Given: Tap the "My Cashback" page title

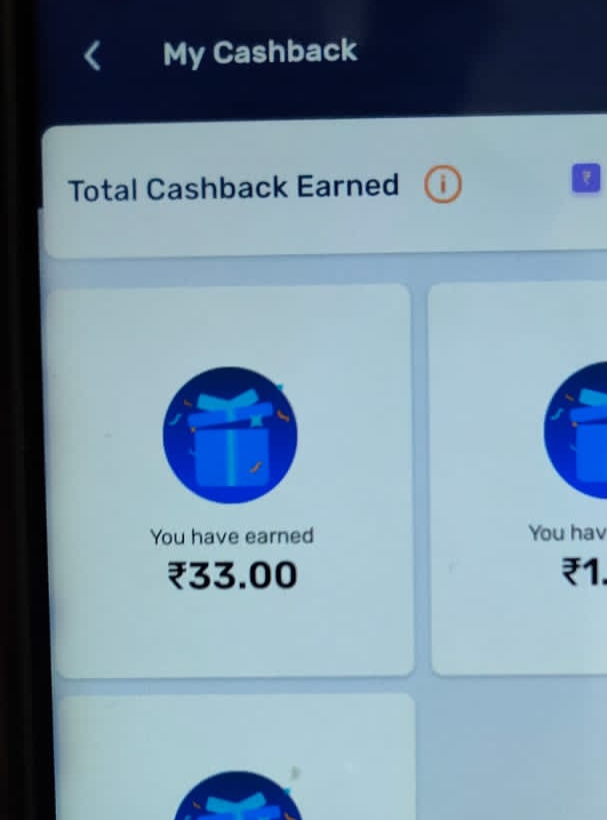Looking at the screenshot, I should coord(260,53).
